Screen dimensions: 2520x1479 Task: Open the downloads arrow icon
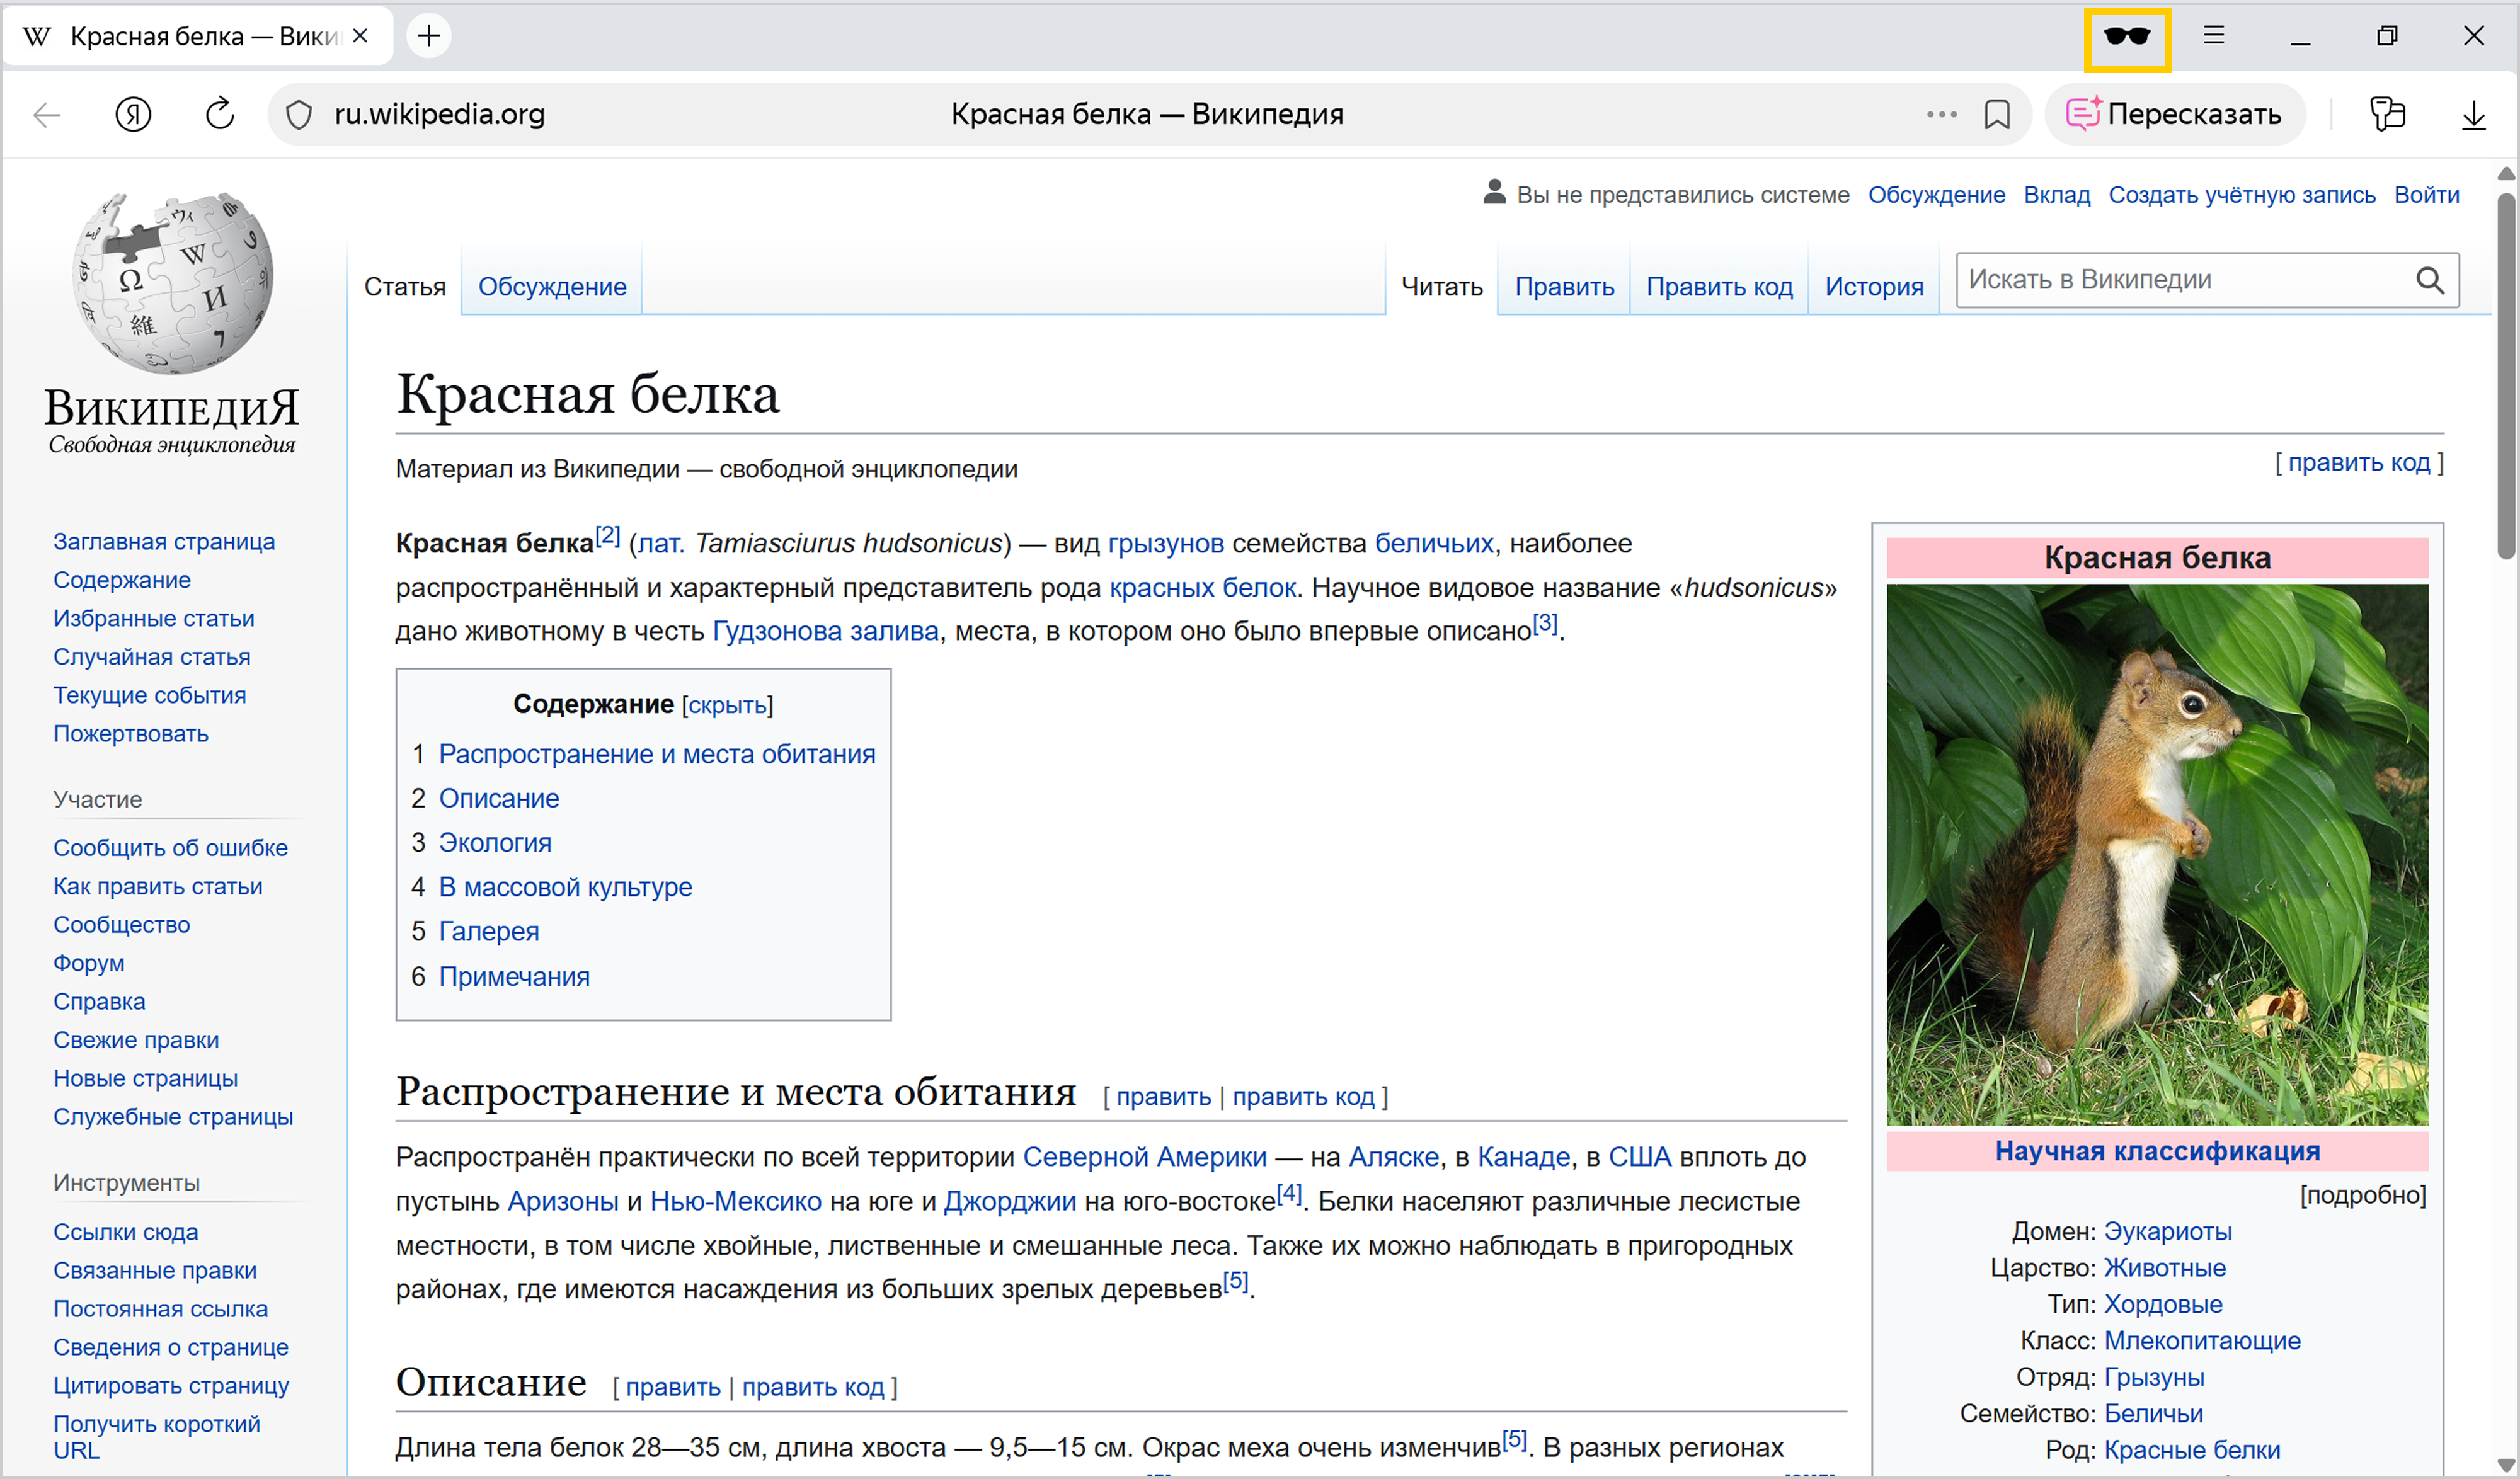pos(2473,115)
